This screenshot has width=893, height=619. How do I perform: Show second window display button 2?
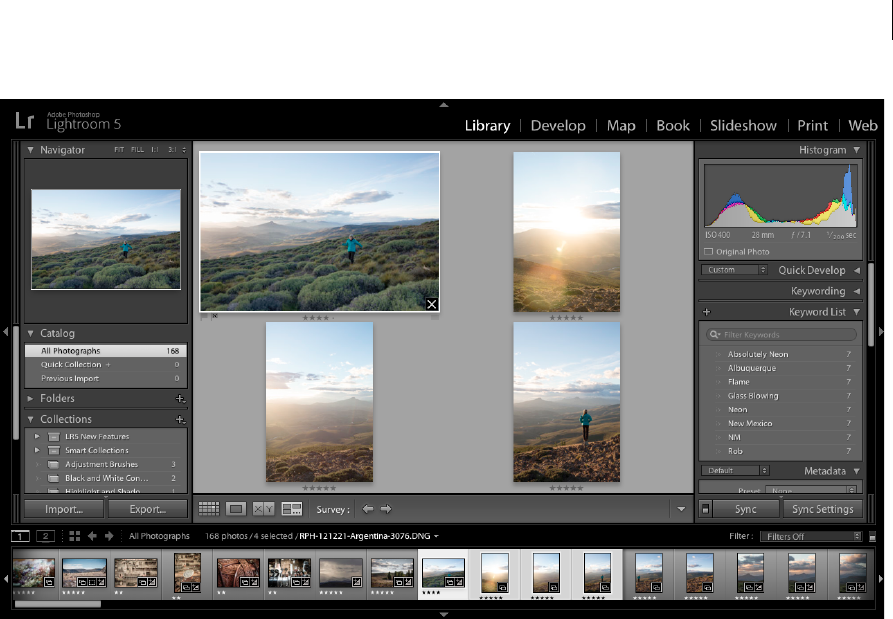click(46, 536)
